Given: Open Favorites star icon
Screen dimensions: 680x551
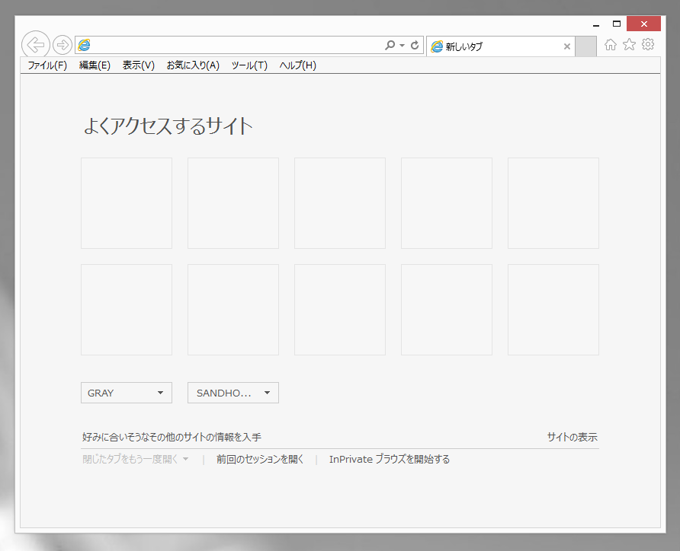Looking at the screenshot, I should [x=629, y=44].
